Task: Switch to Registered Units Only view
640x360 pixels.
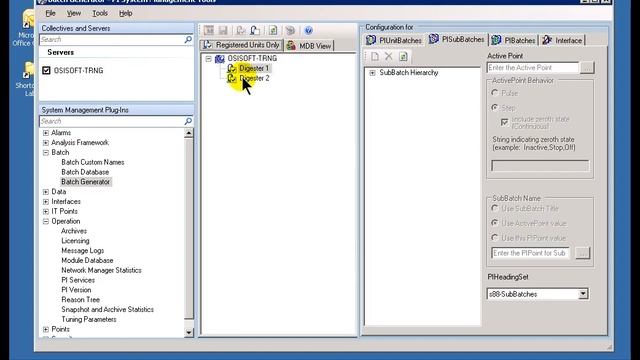Action: point(241,45)
